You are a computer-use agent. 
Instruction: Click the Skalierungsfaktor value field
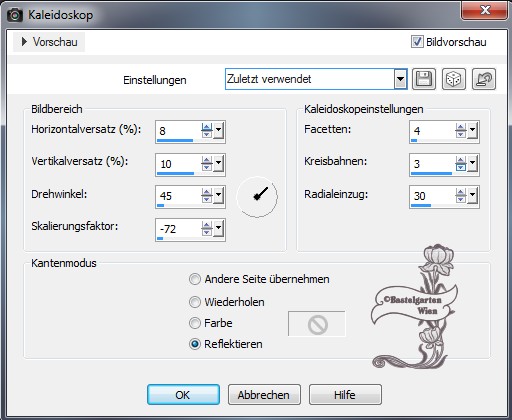point(178,229)
